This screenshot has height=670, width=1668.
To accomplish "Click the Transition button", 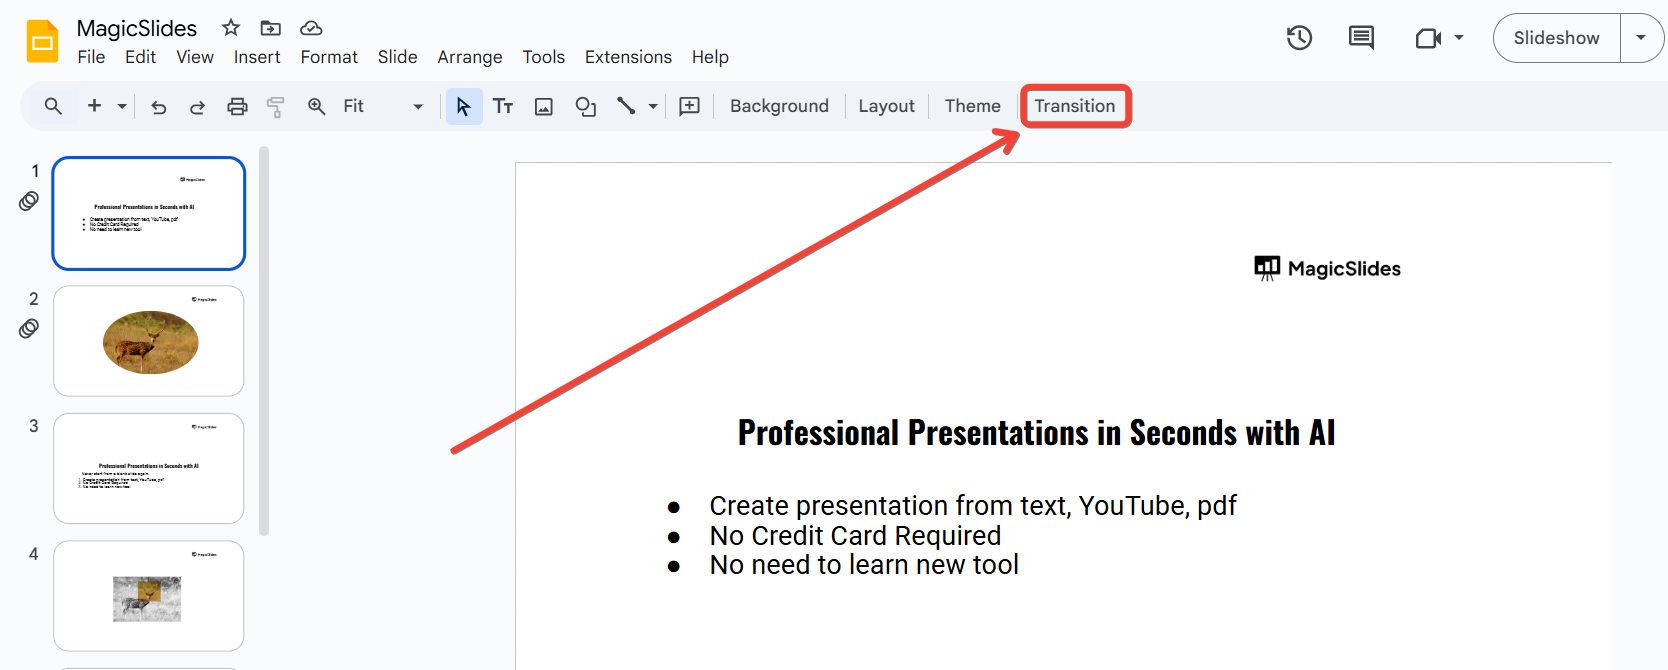I will [x=1074, y=106].
